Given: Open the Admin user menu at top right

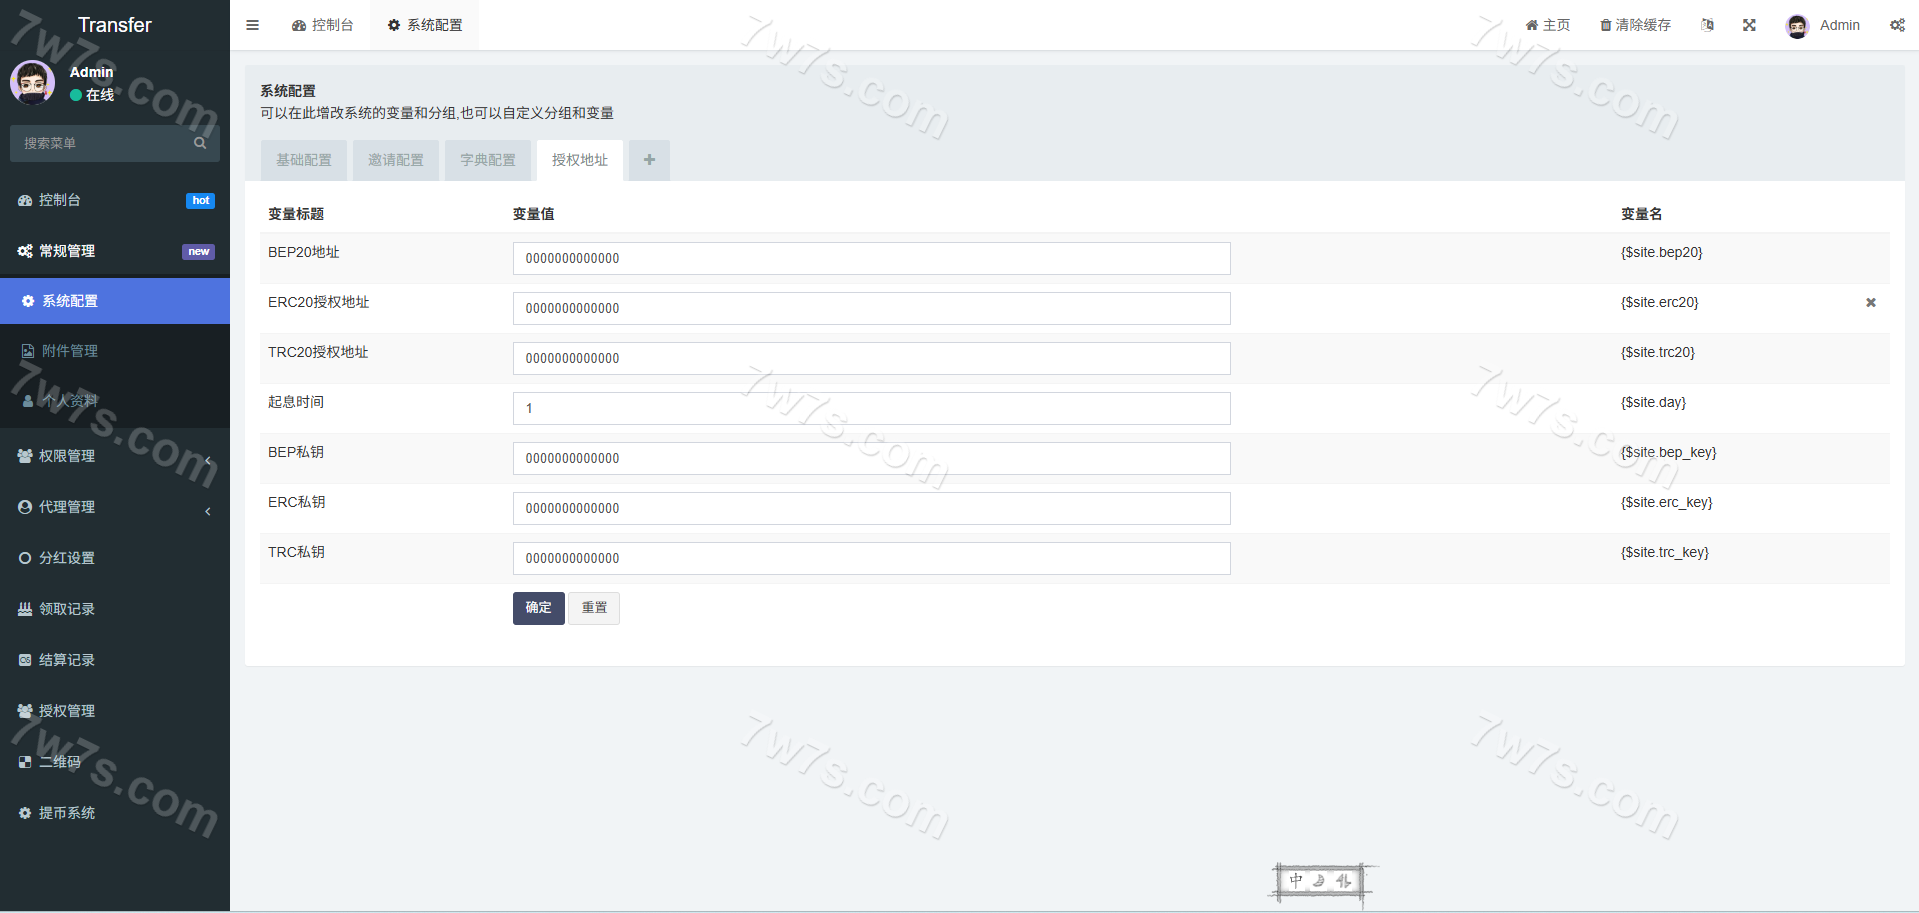Looking at the screenshot, I should tap(1824, 25).
